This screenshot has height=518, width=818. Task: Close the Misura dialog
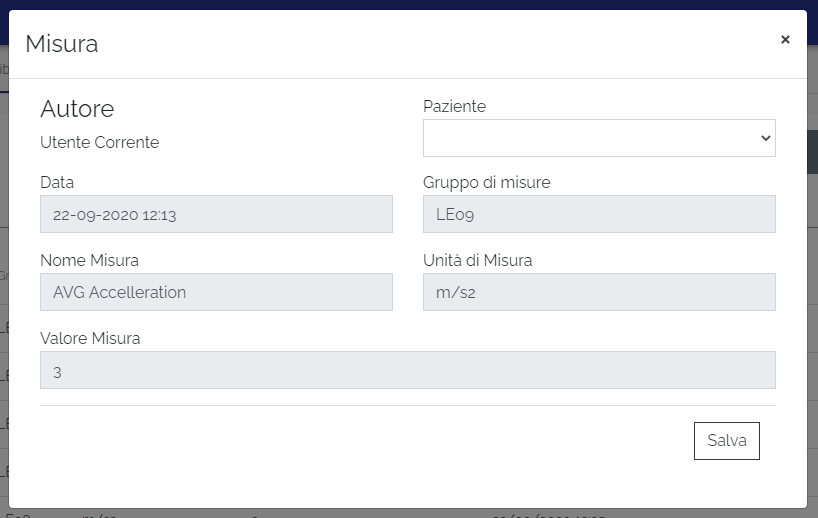785,39
